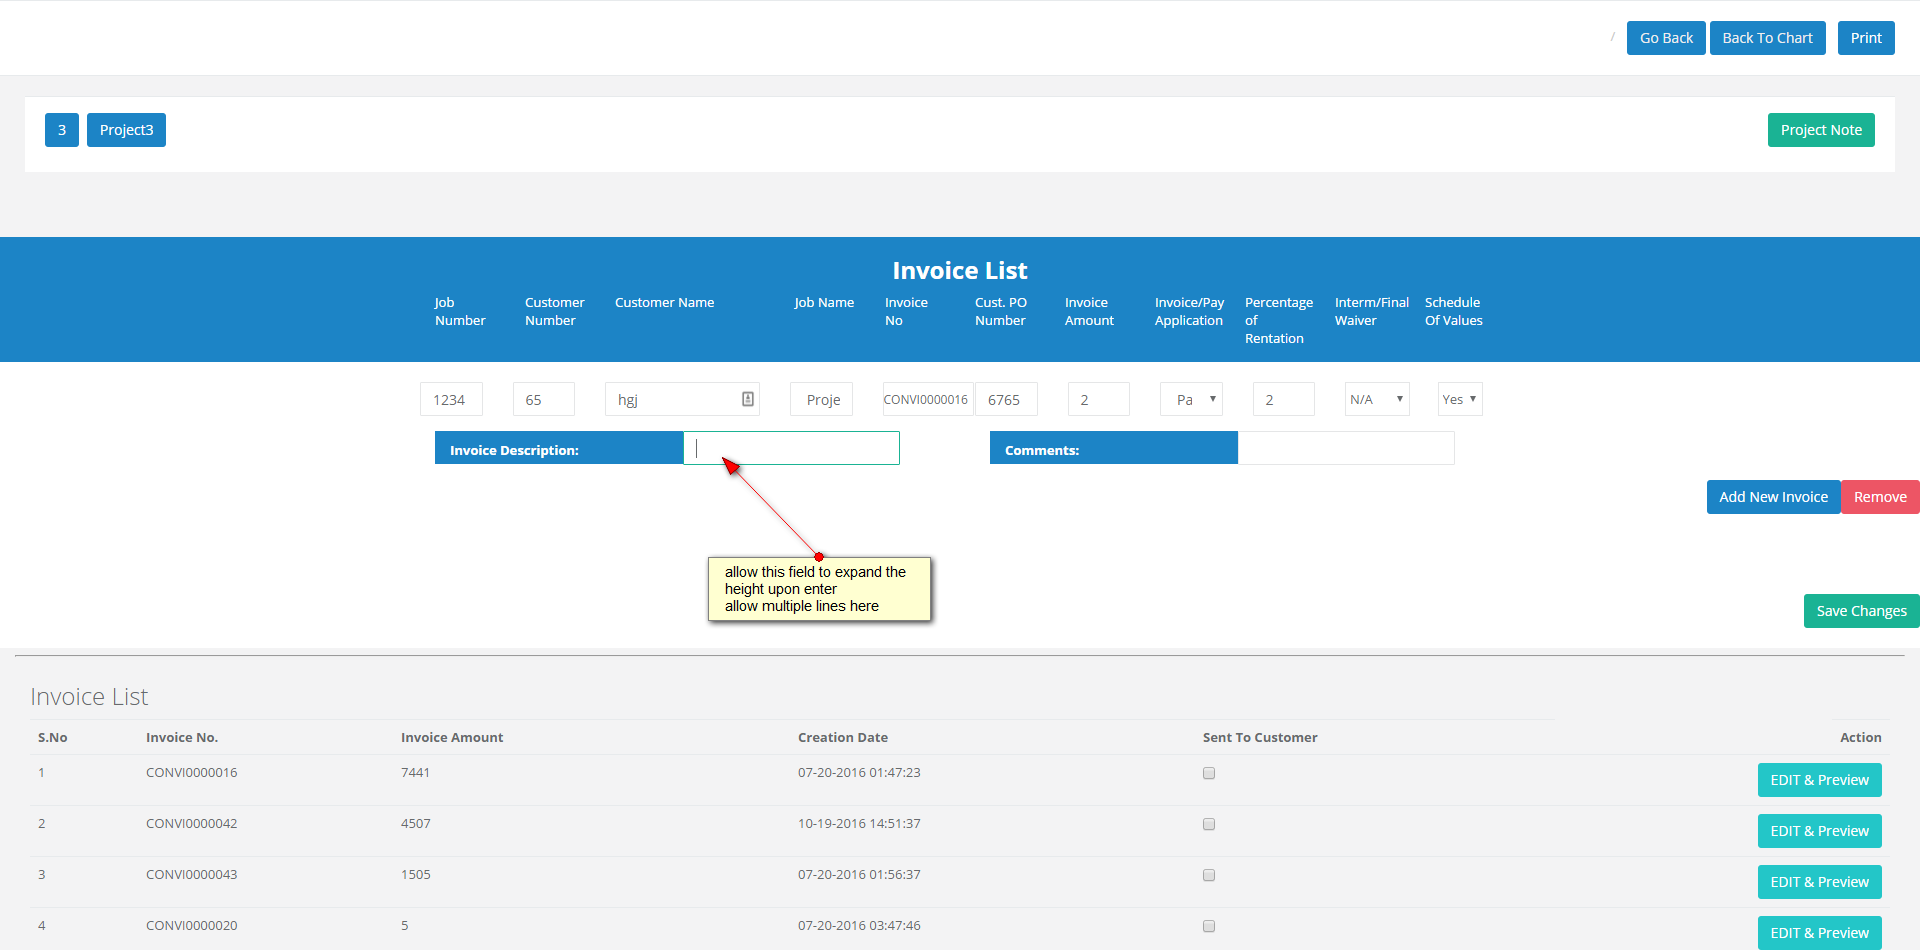Click the red Remove button
Viewport: 1920px width, 950px height.
[1880, 497]
